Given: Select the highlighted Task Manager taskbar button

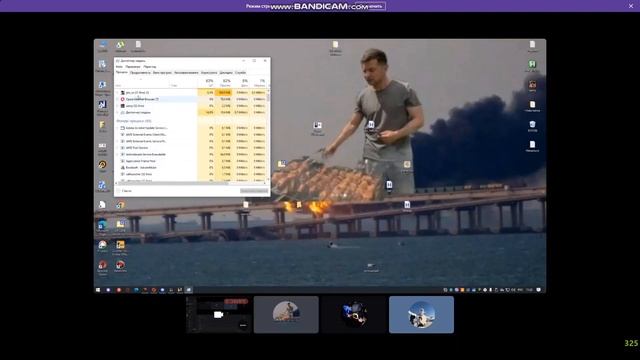Looking at the screenshot, I should click(x=188, y=290).
